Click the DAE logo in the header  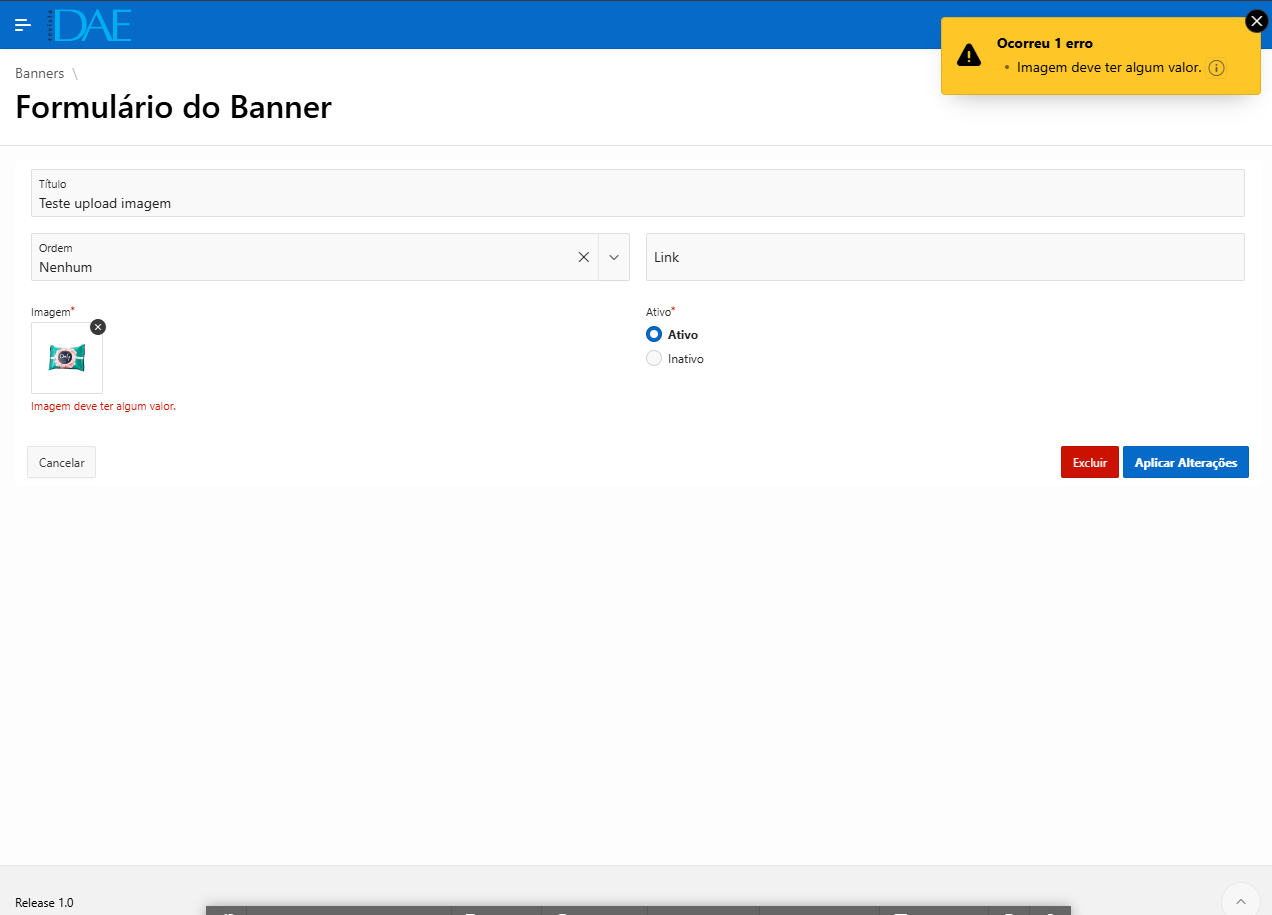(88, 23)
